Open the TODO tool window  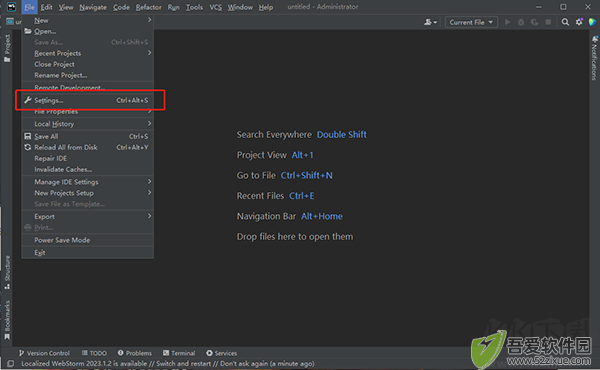[94, 353]
